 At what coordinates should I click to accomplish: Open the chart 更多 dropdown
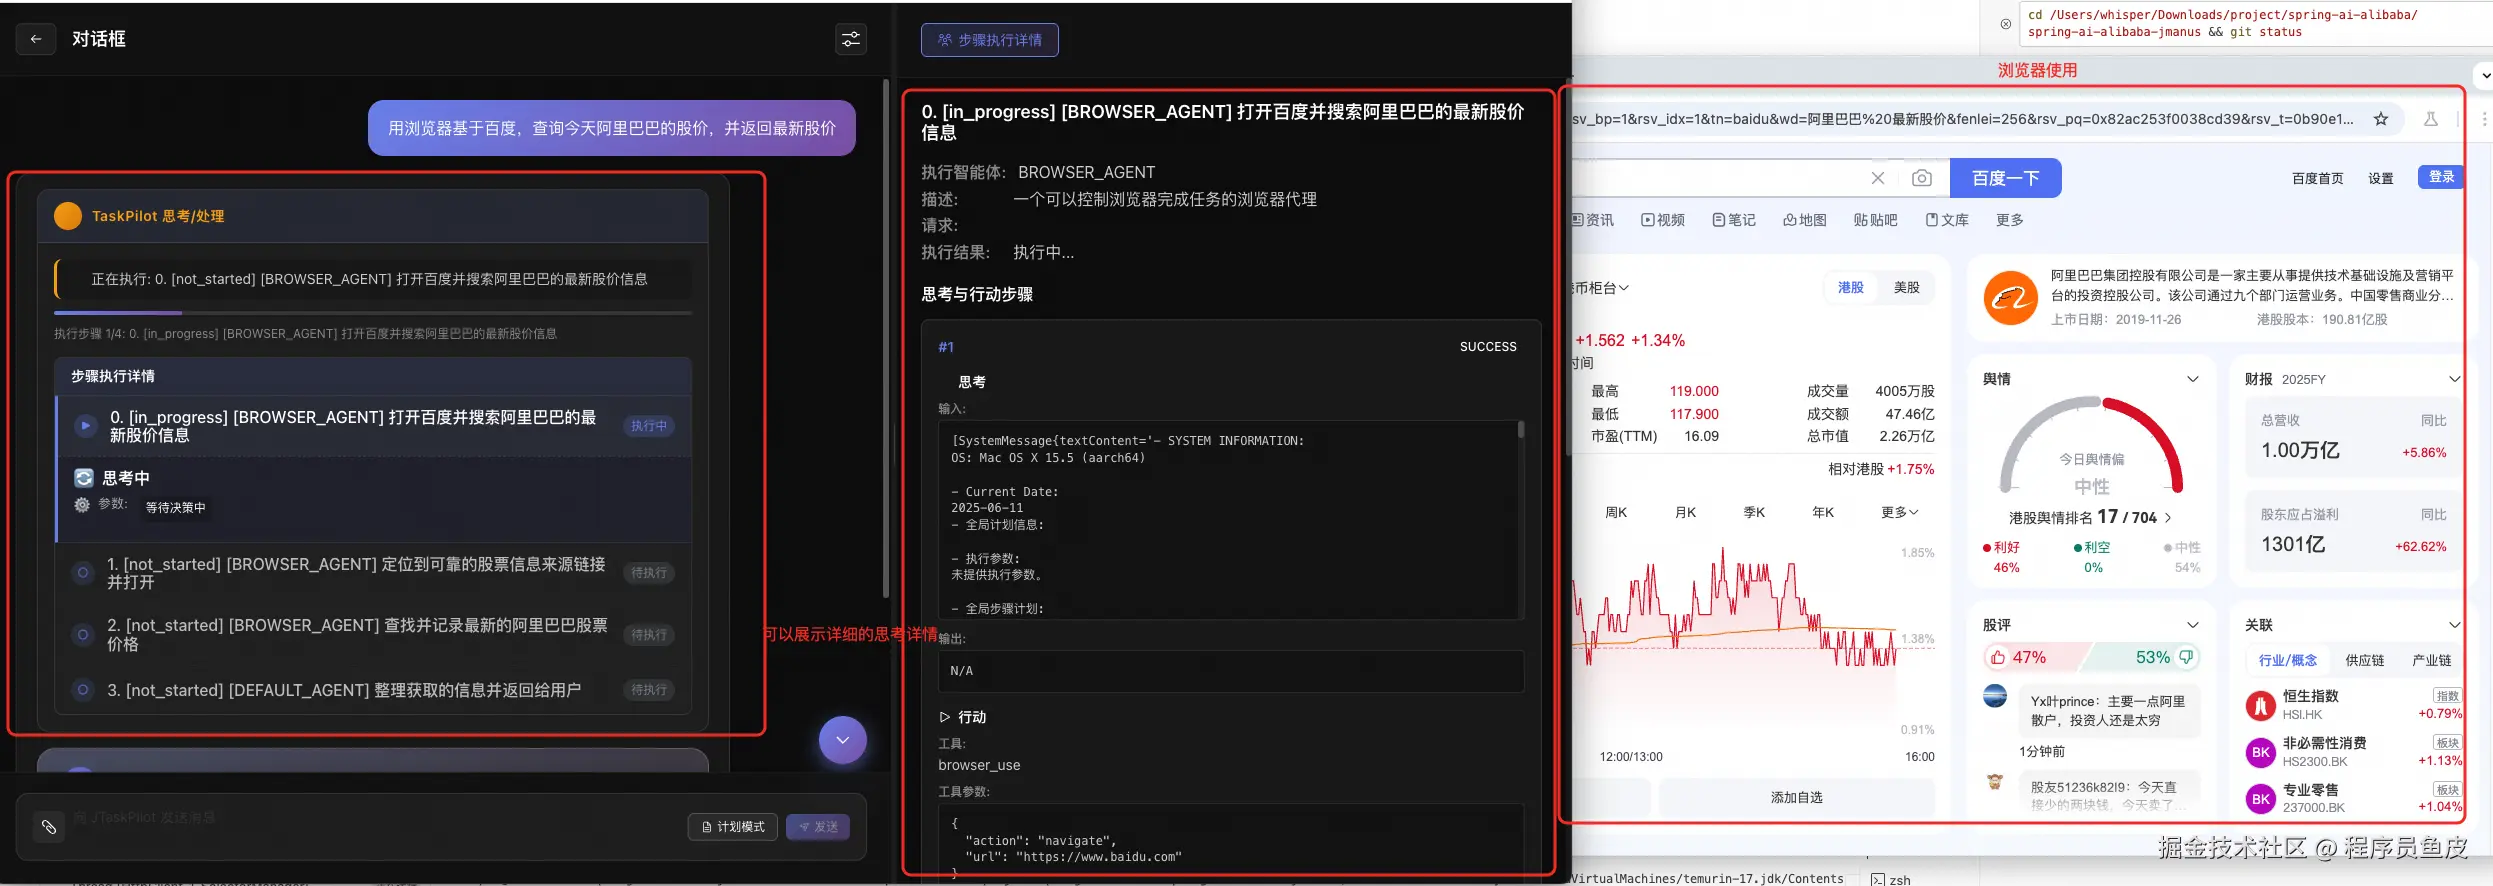coord(1900,512)
